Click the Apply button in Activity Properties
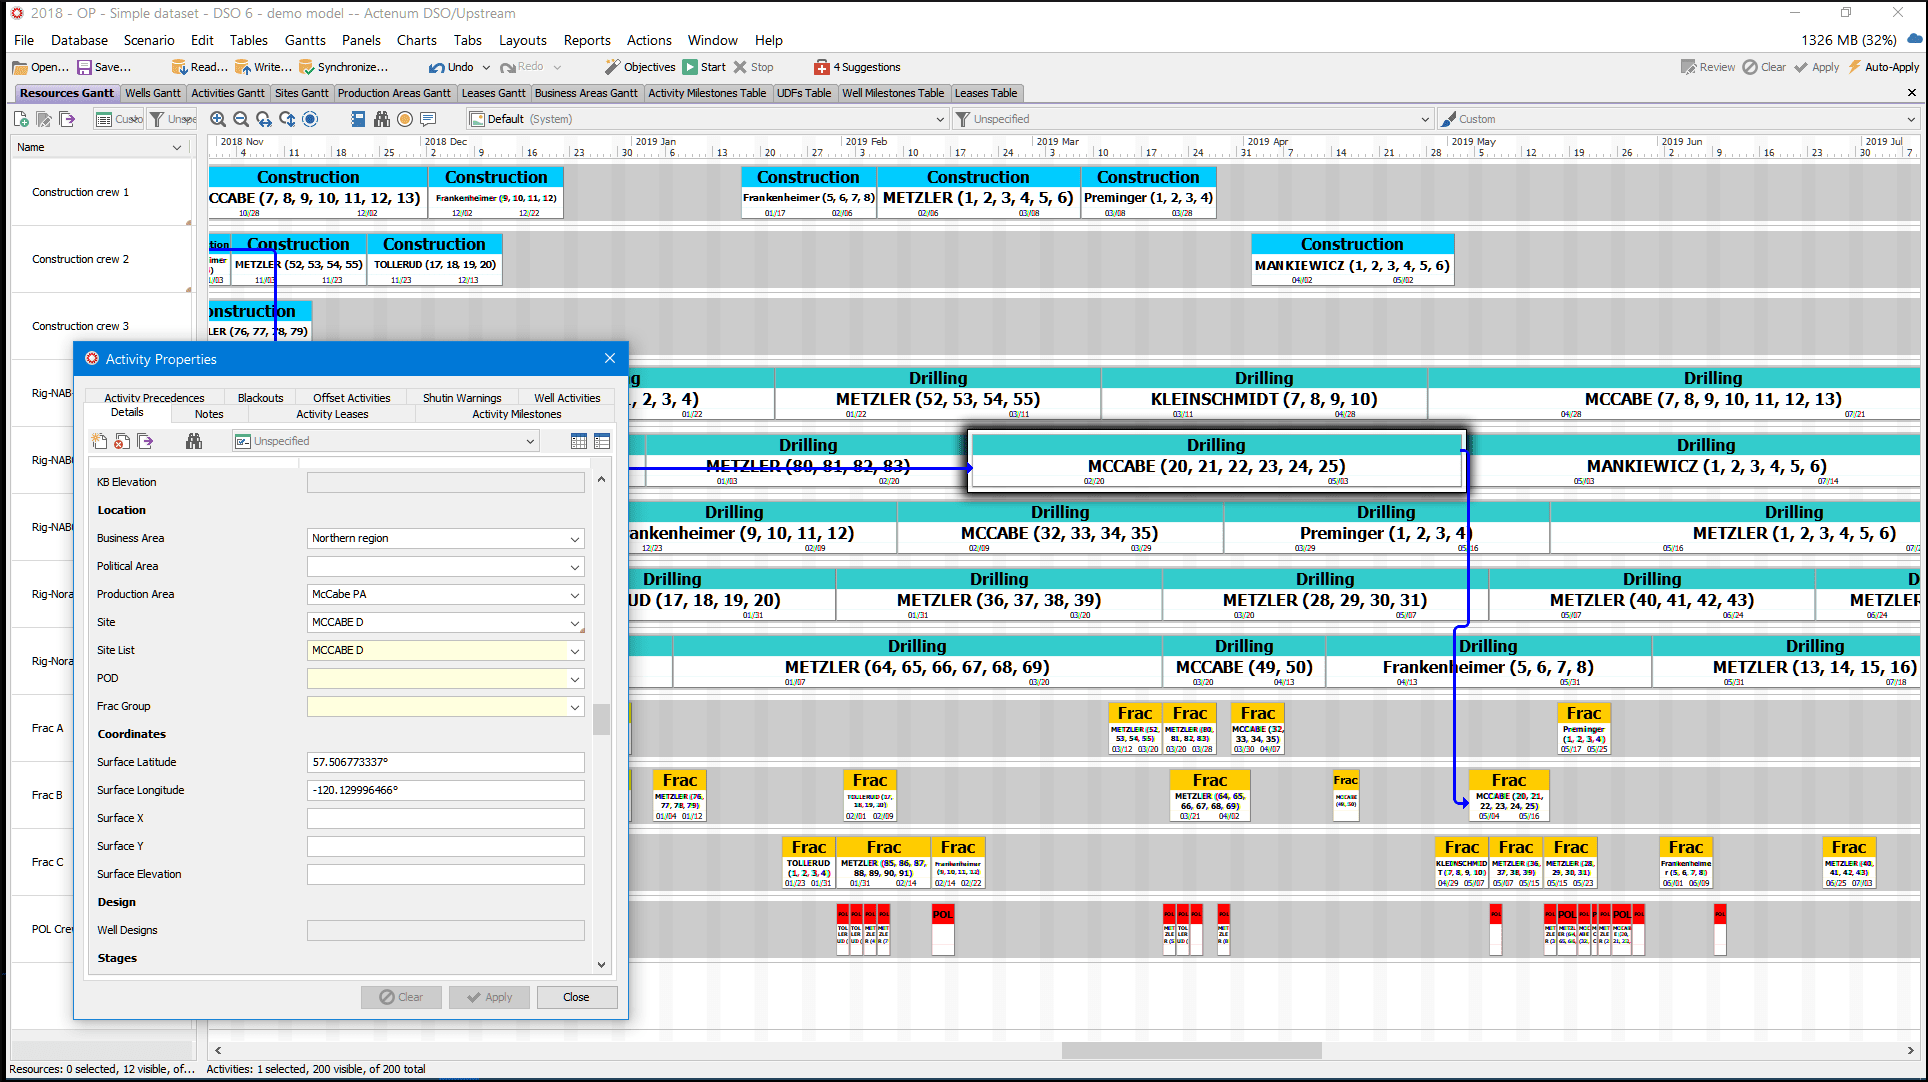Screen dimensions: 1928x1082 click(489, 997)
